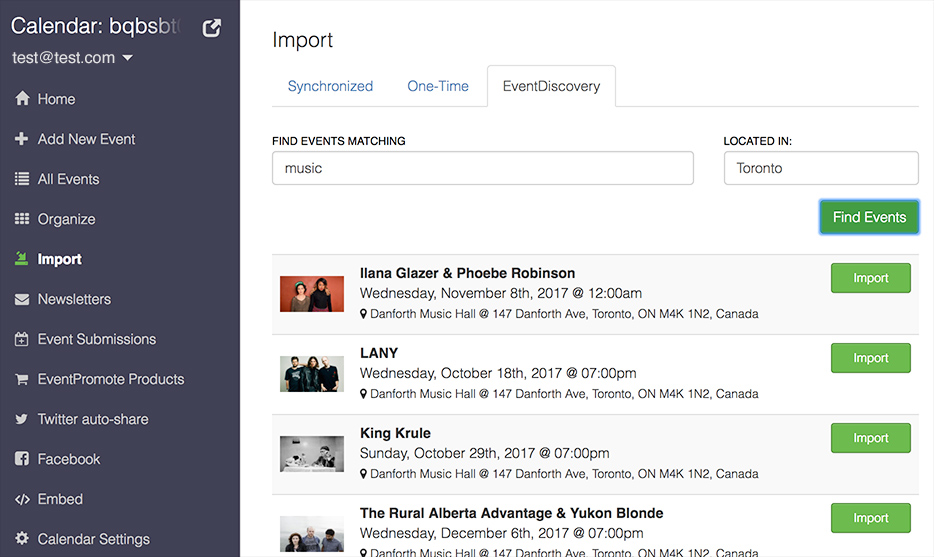Click the Find Events Matching search field

click(x=482, y=168)
